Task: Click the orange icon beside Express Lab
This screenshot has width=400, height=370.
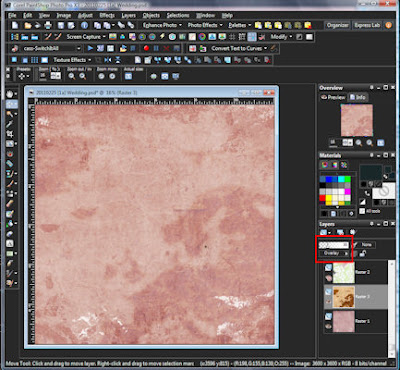Action: click(x=388, y=25)
